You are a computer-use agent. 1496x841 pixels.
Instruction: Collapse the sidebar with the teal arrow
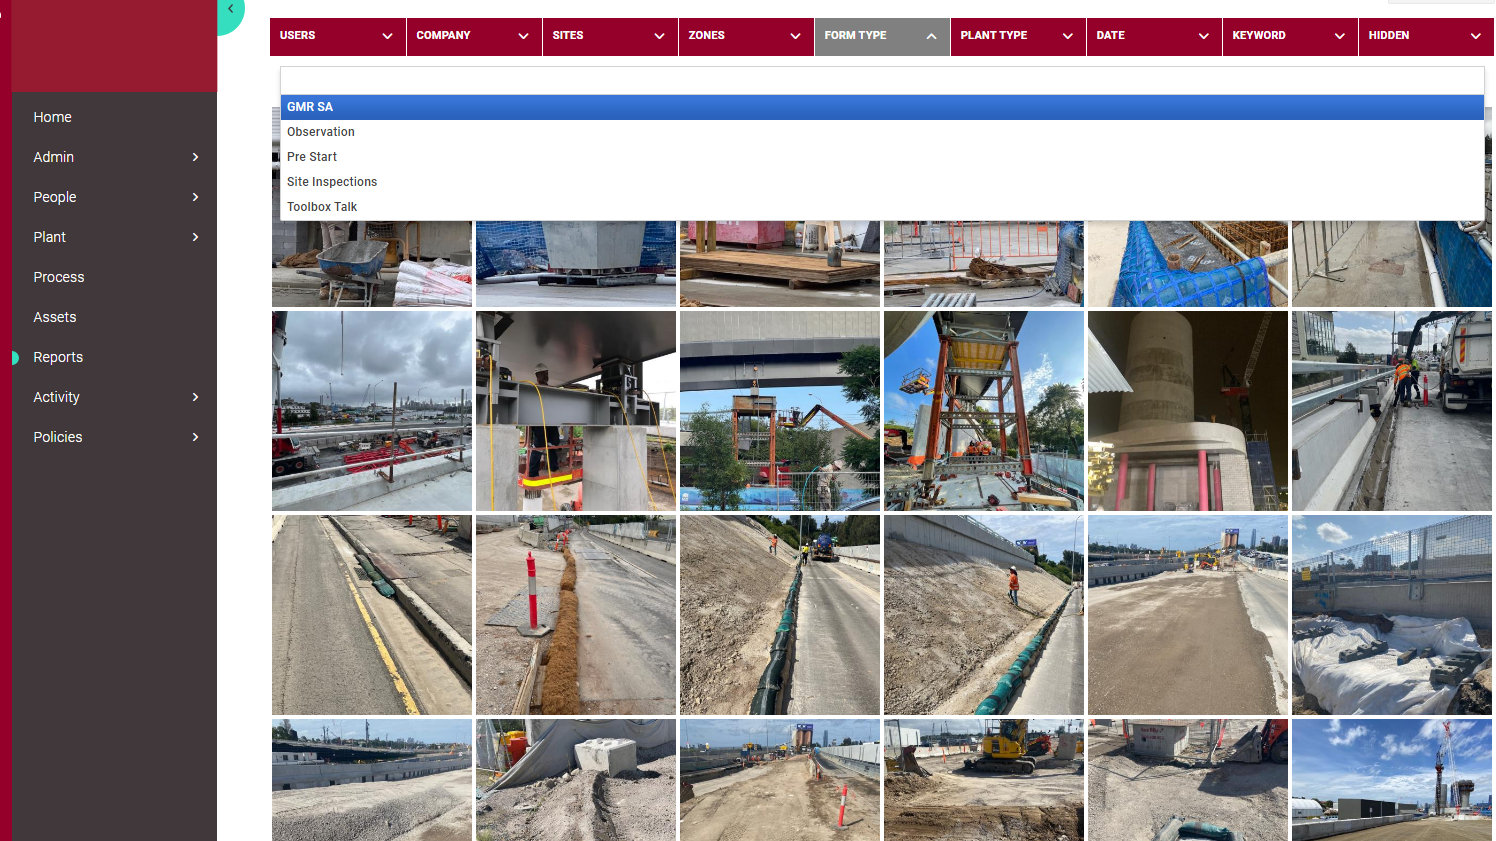click(x=230, y=10)
